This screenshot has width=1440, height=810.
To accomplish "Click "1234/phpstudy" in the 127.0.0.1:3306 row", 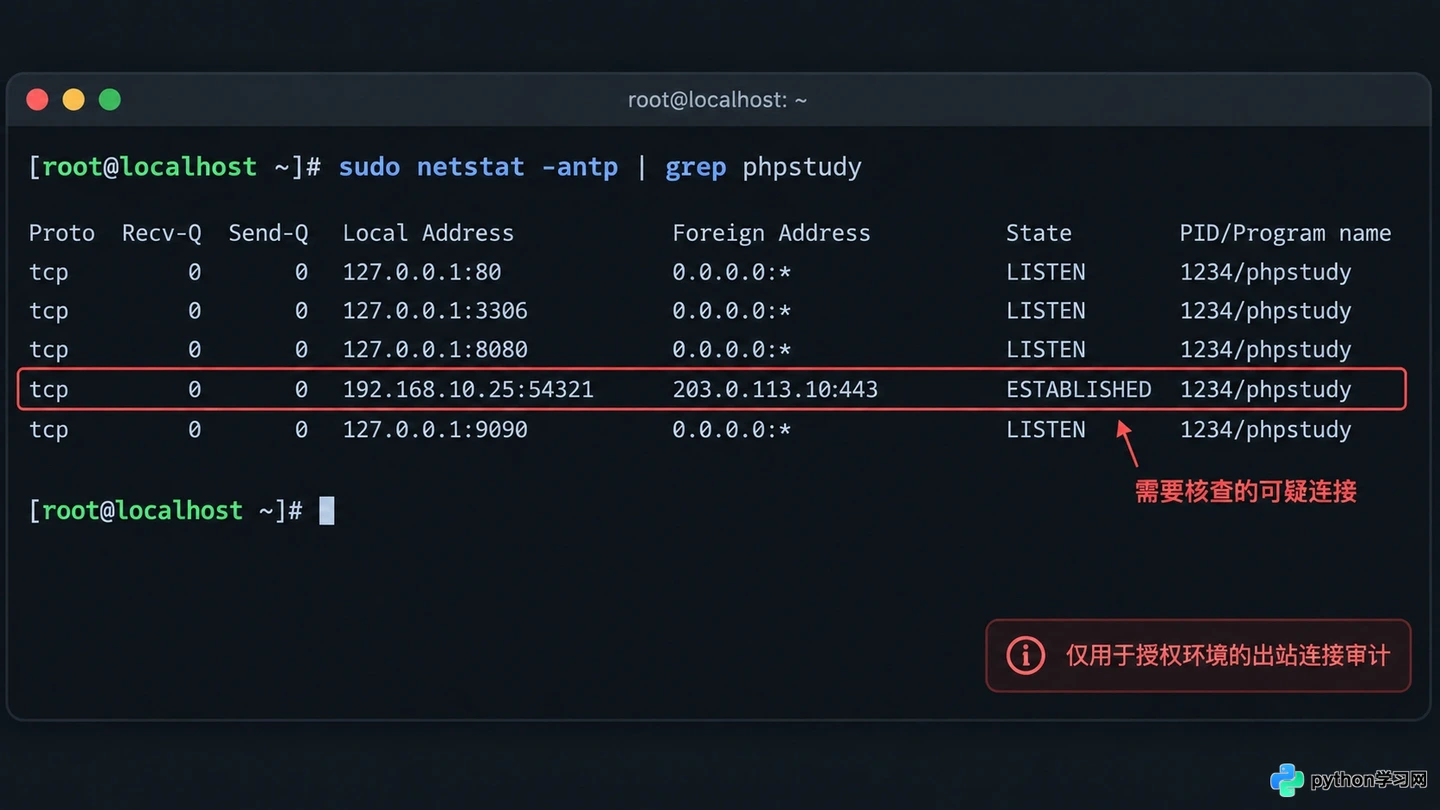I will click(x=1265, y=312).
